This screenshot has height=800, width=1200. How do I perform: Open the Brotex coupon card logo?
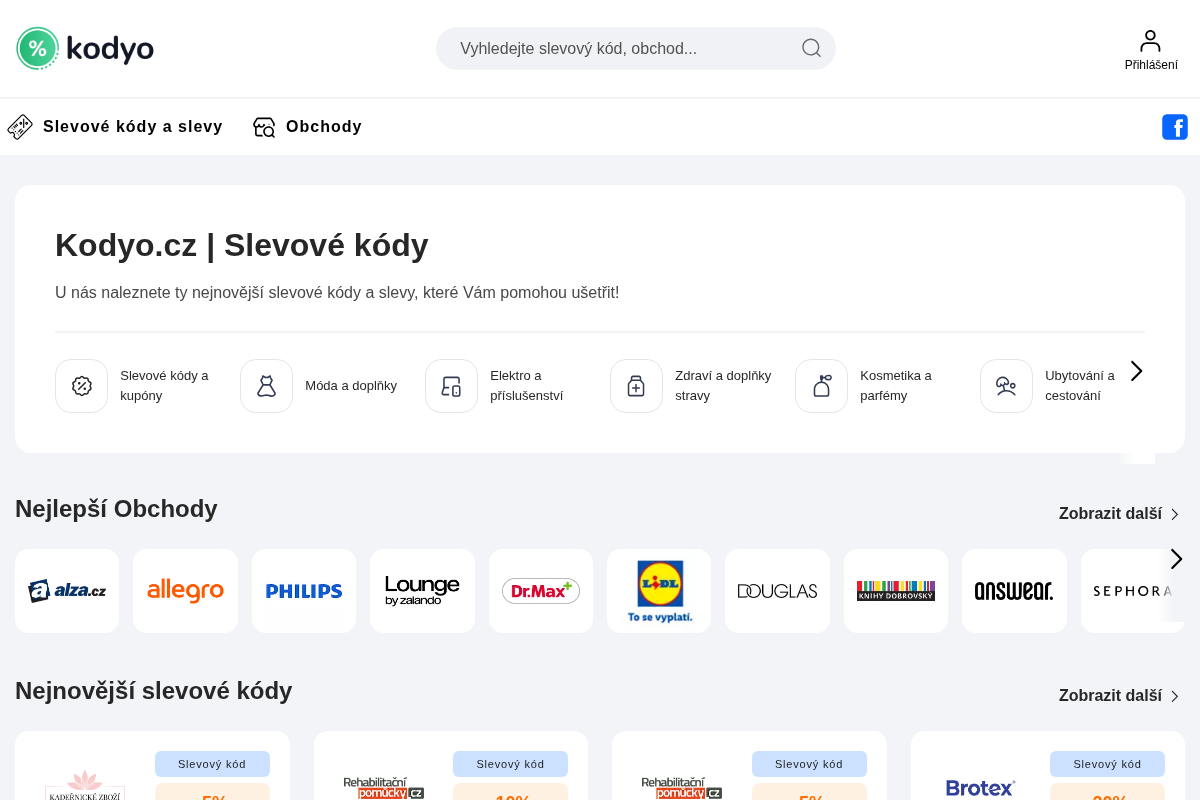980,788
